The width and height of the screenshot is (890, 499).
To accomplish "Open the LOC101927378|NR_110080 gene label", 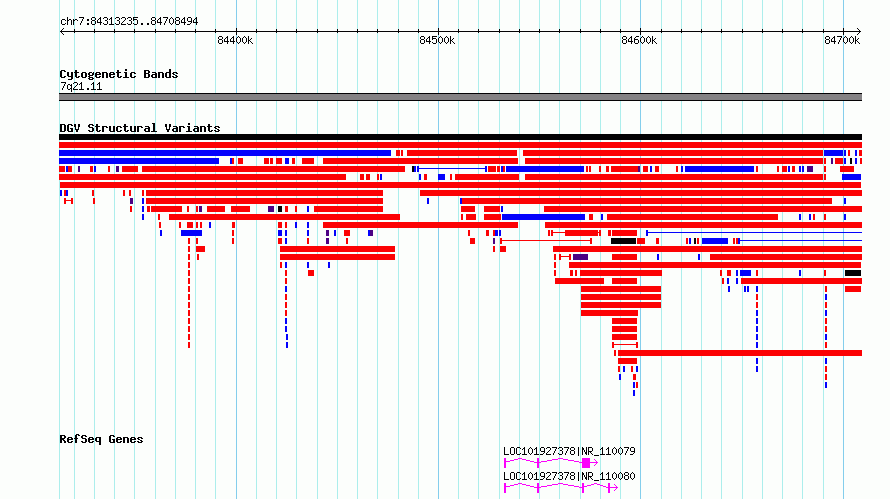I will point(569,476).
